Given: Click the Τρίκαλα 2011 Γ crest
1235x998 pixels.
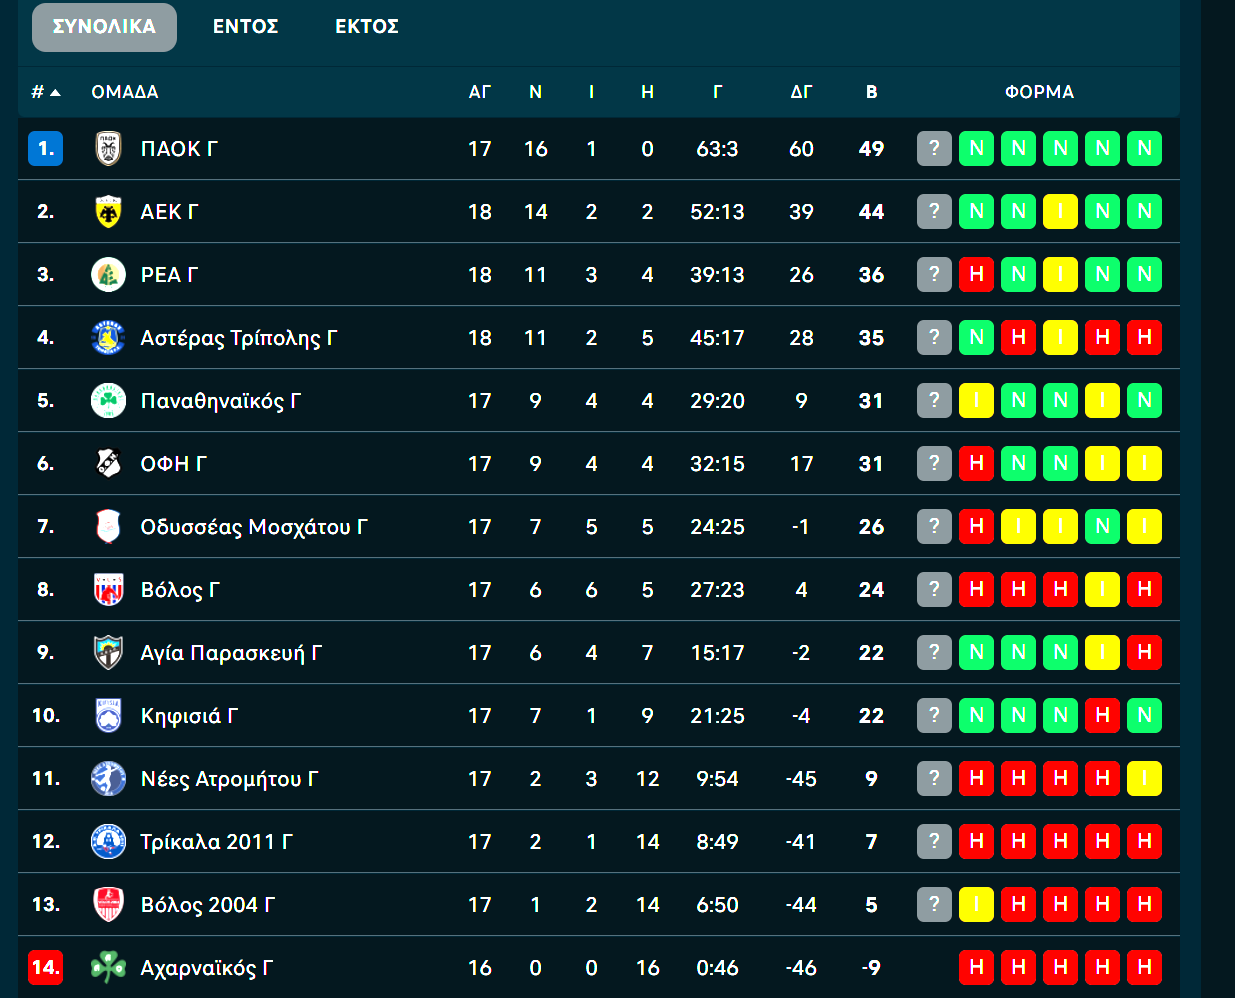Looking at the screenshot, I should pyautogui.click(x=108, y=842).
